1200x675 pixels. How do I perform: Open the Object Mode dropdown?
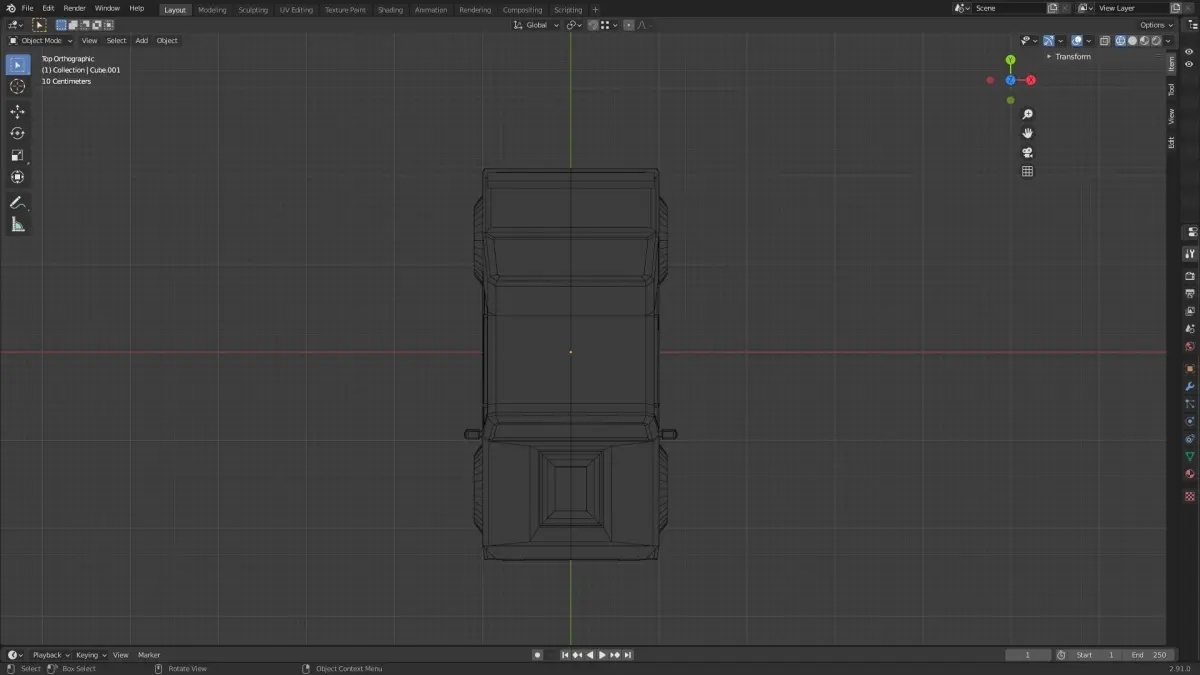(41, 41)
